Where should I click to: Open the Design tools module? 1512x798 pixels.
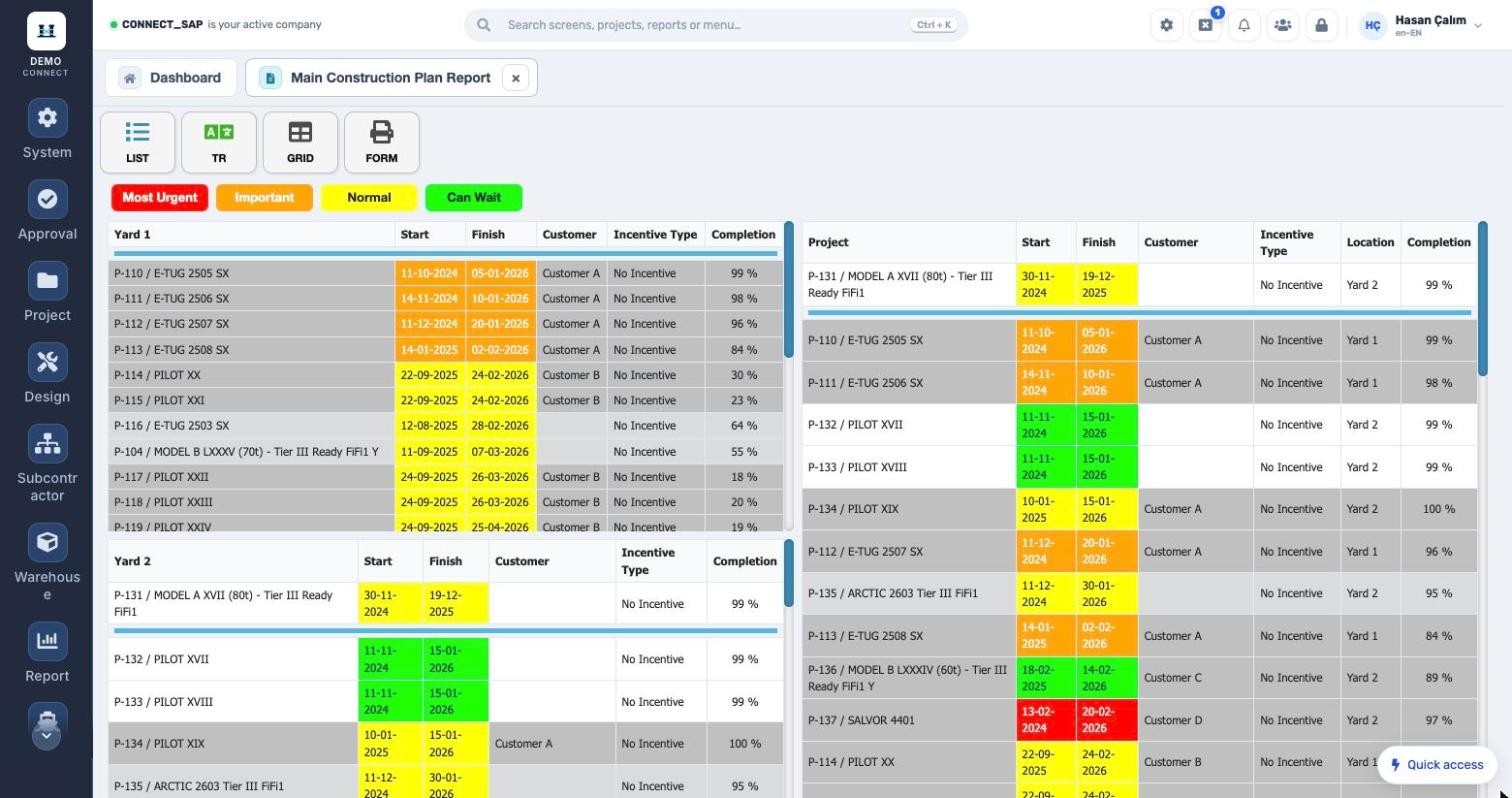[x=47, y=362]
